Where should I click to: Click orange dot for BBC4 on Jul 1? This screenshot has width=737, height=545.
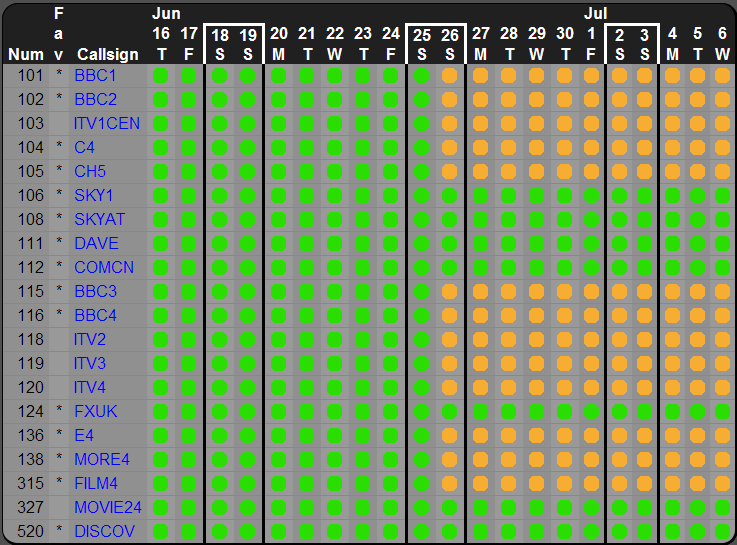point(591,315)
